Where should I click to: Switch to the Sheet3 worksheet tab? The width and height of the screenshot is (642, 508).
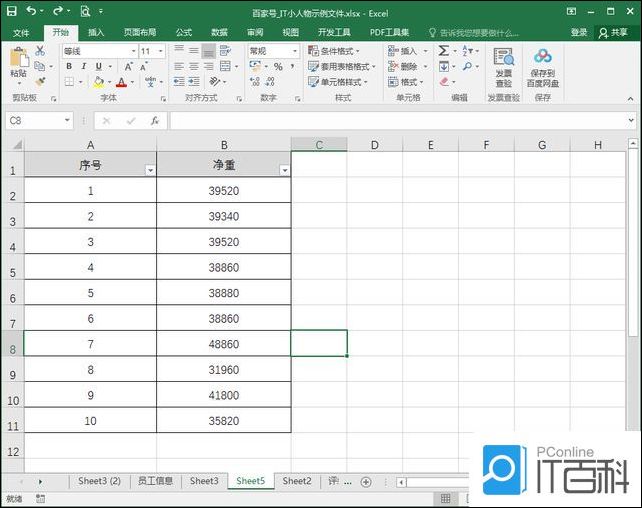point(204,482)
